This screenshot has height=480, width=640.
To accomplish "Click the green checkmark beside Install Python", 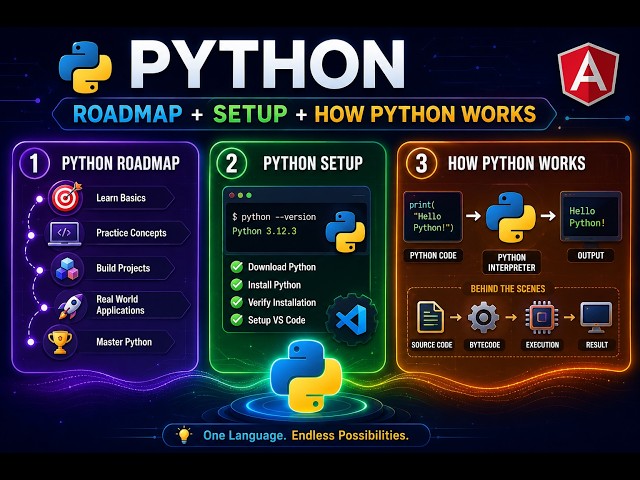I will (237, 284).
